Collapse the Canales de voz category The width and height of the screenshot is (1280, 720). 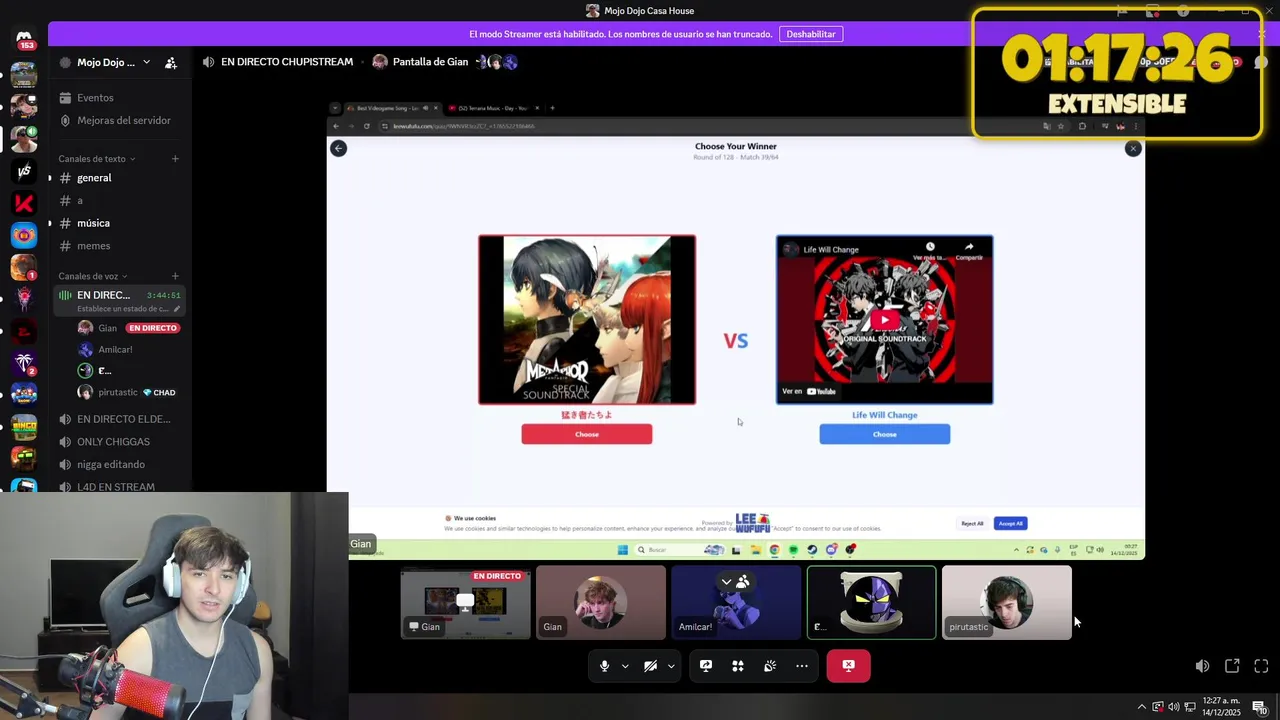pos(93,276)
